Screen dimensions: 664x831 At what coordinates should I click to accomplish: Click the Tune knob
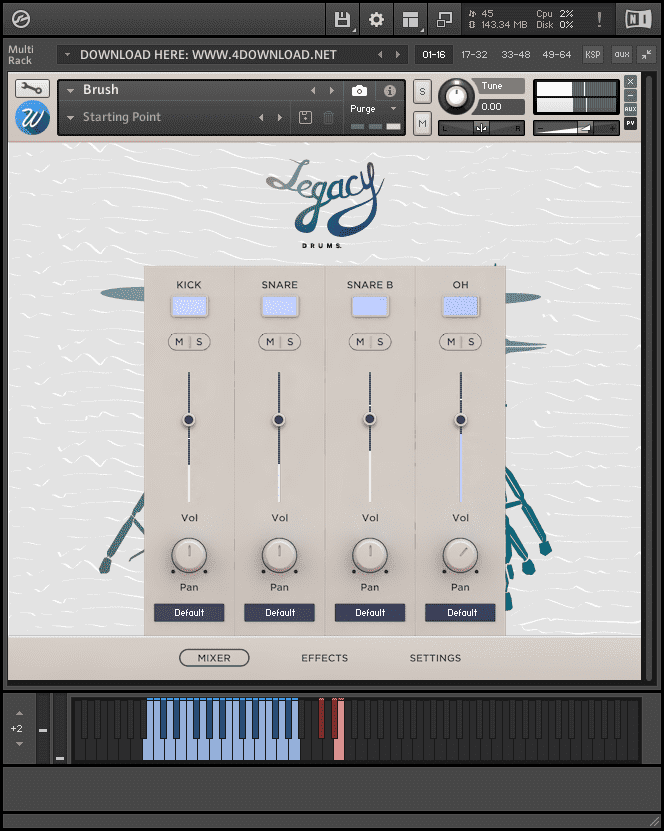pos(456,96)
